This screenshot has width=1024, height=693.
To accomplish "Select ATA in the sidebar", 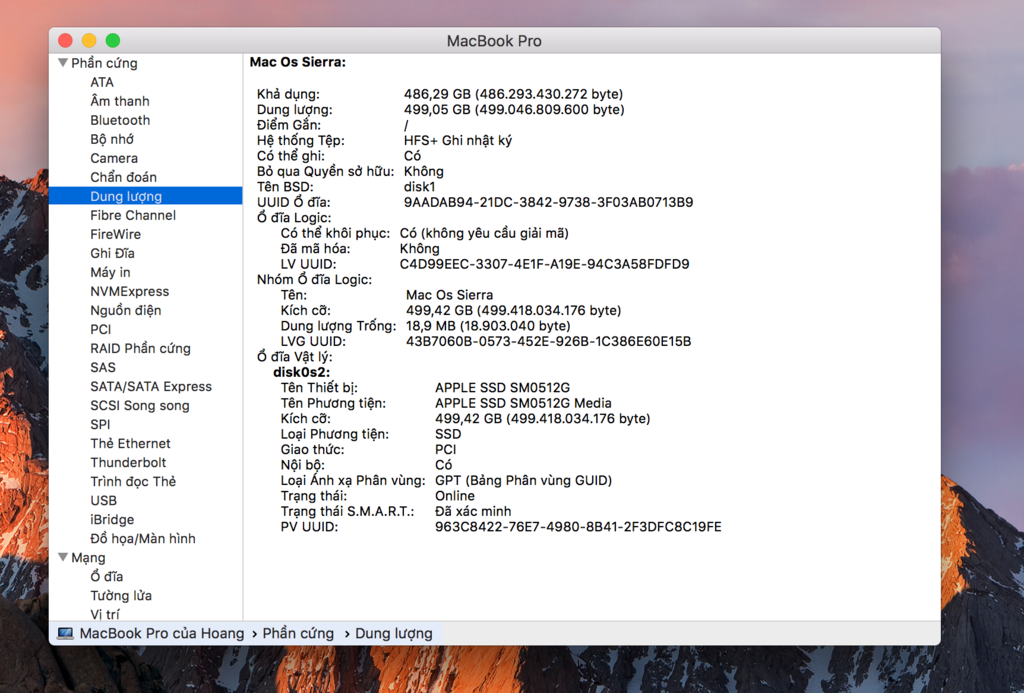I will click(102, 82).
